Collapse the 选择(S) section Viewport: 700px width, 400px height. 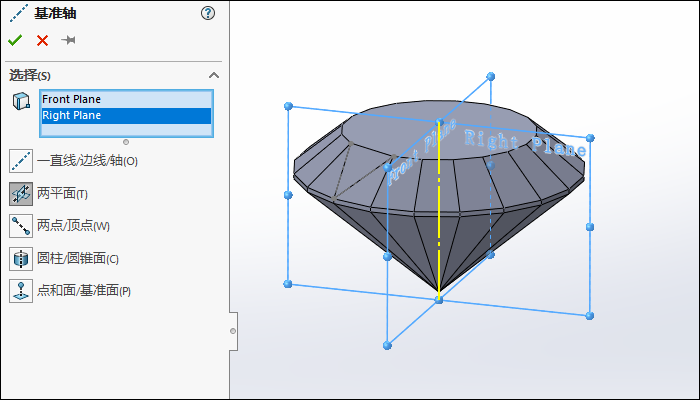tap(214, 75)
